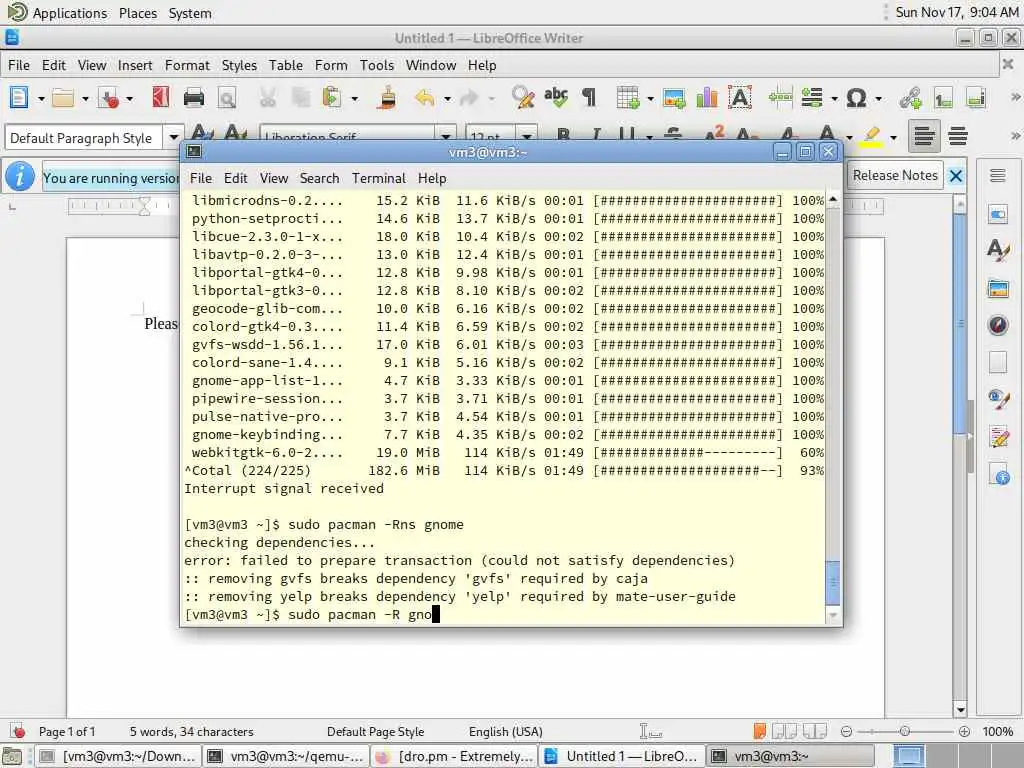1024x768 pixels.
Task: Open the Places panel menu
Action: (x=138, y=13)
